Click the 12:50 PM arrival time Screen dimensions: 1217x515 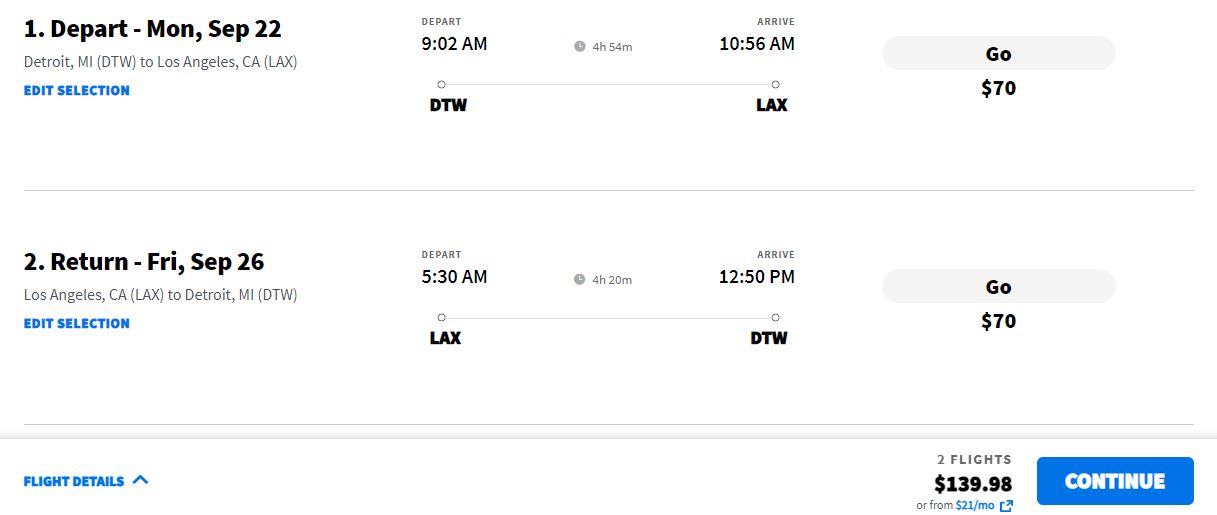pos(757,276)
